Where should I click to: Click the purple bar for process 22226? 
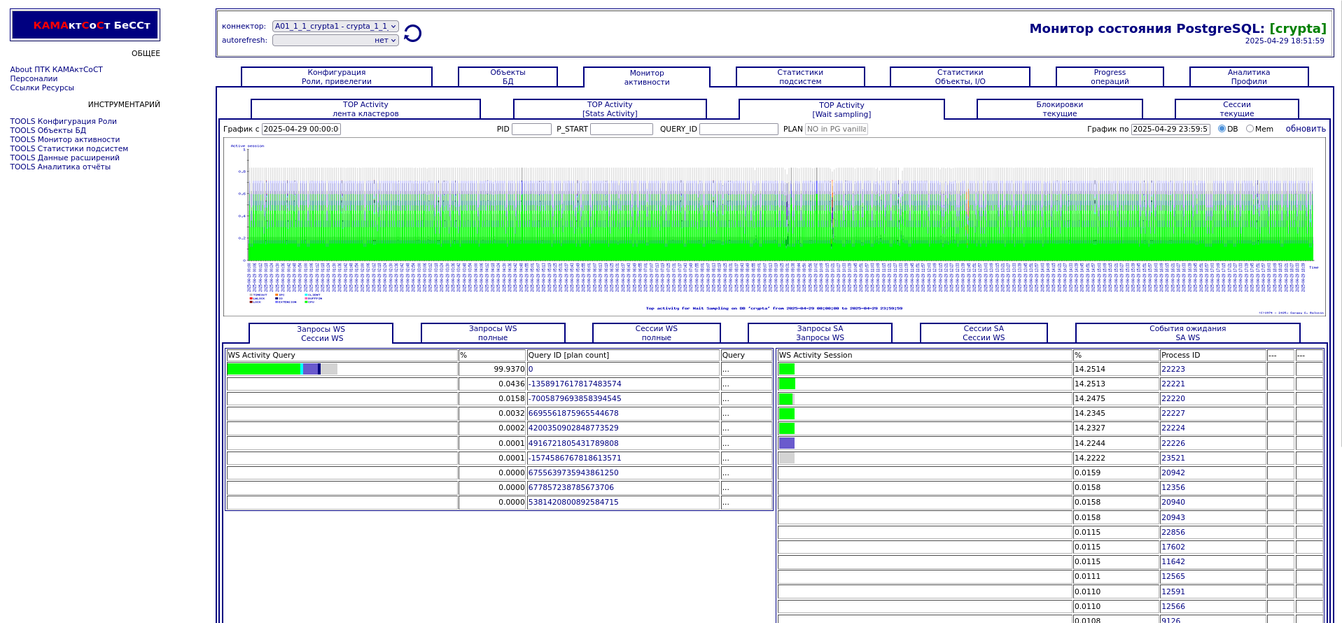coord(787,443)
